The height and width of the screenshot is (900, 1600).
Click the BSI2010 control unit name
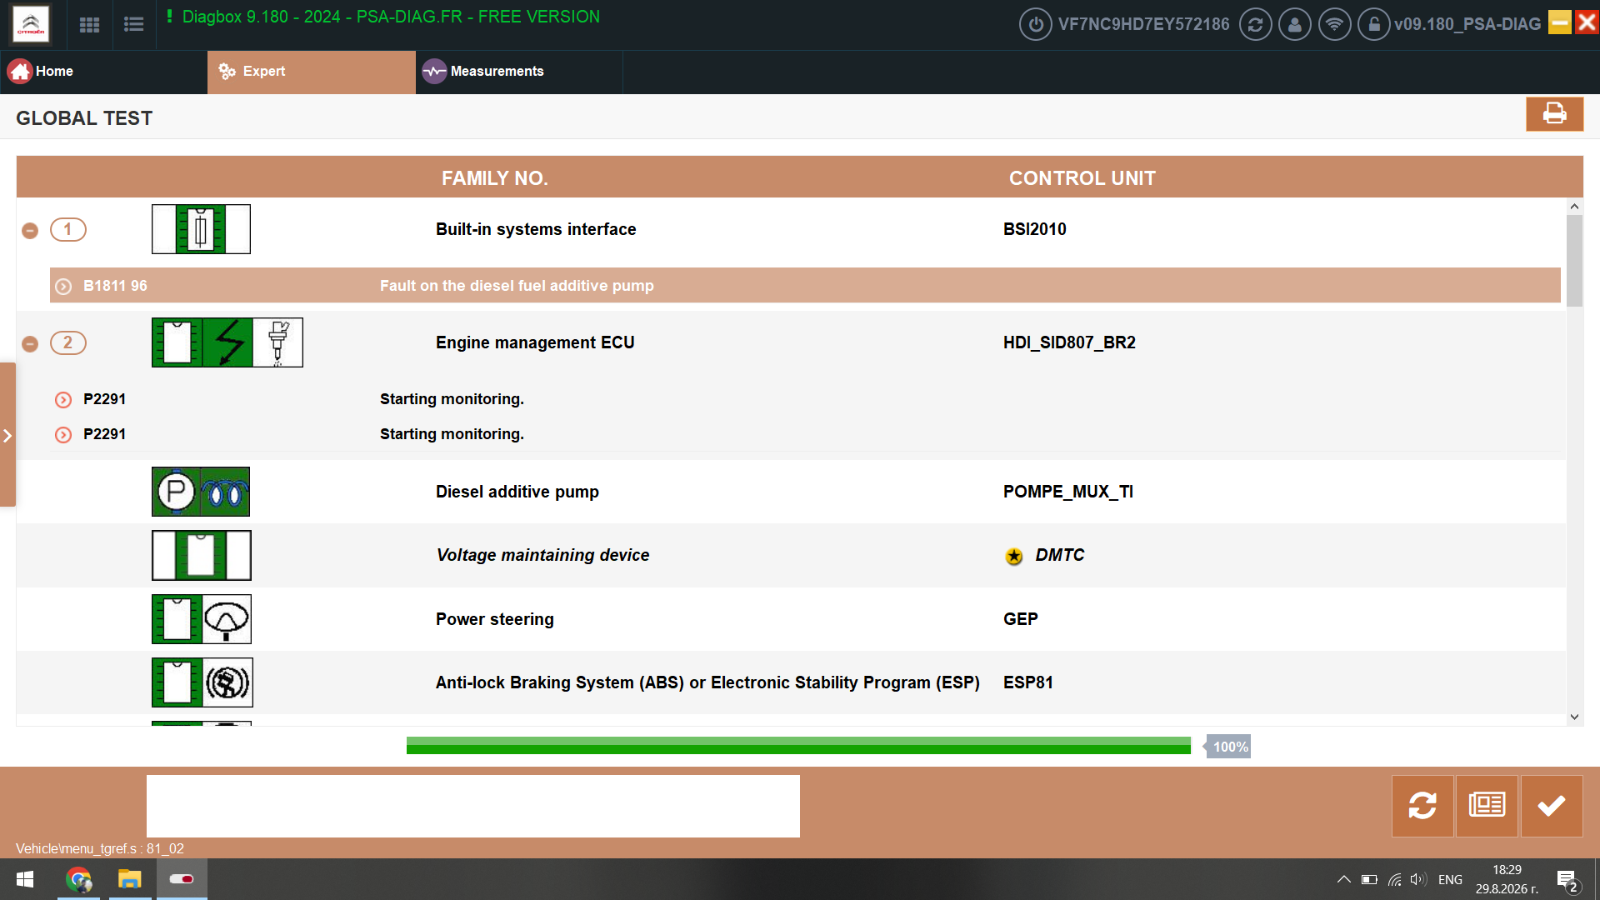pos(1035,229)
